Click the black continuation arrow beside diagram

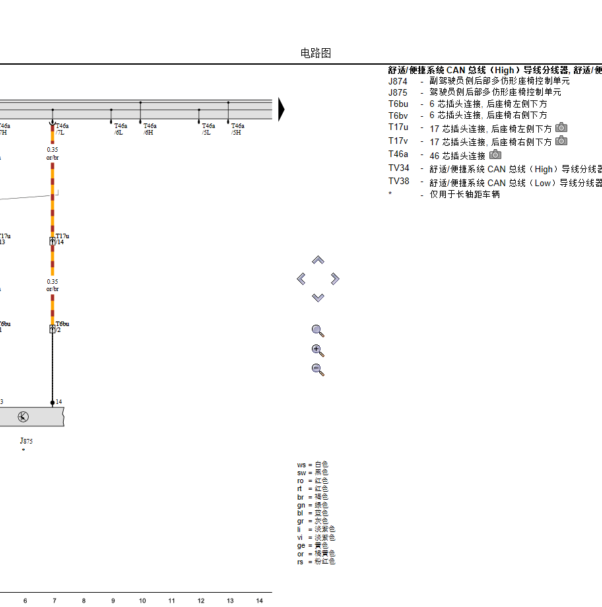coord(281,110)
